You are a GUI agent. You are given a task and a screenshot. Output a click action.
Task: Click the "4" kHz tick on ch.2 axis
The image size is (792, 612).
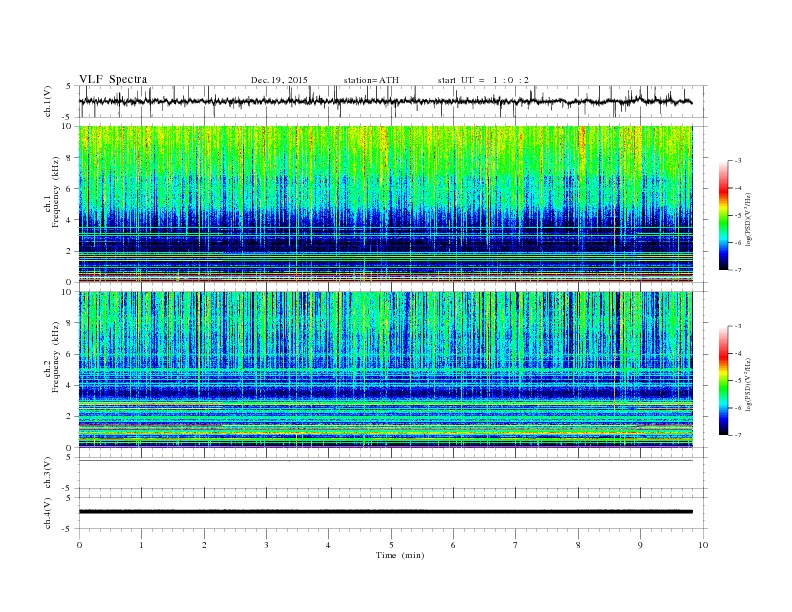tap(70, 386)
